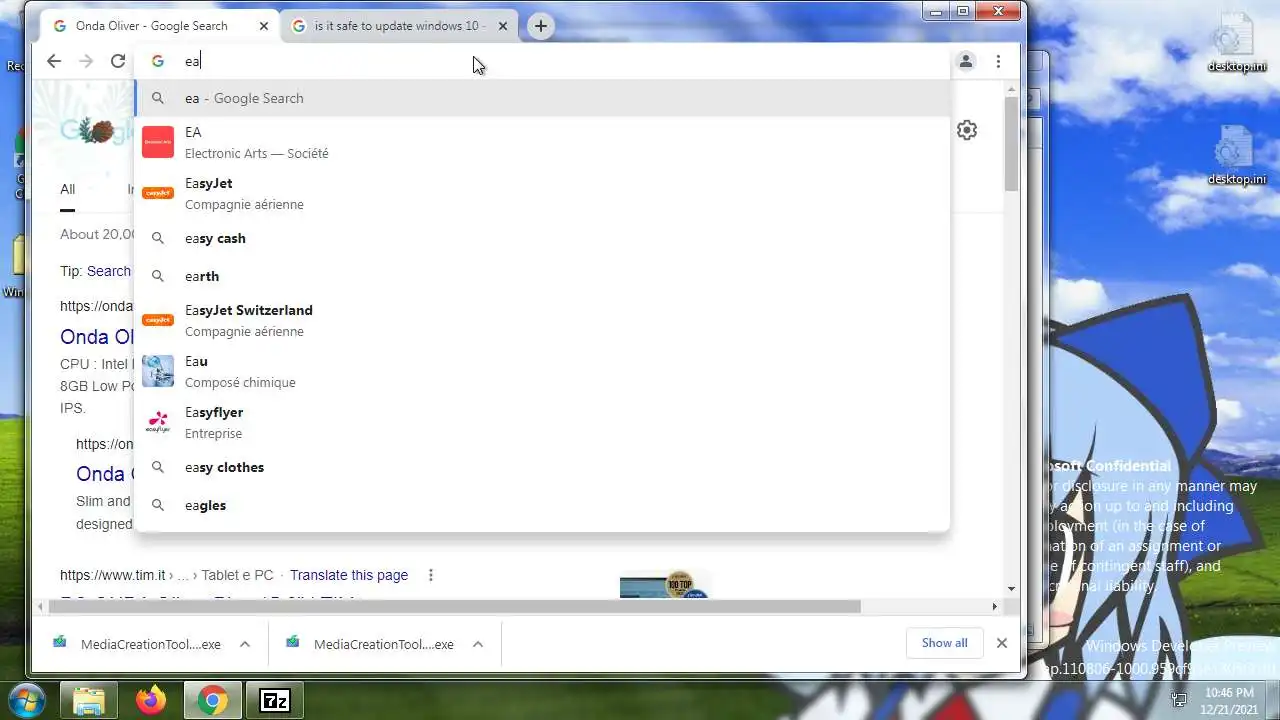The image size is (1280, 720).
Task: Click the horizontal scrollbar right arrow
Action: [x=994, y=606]
